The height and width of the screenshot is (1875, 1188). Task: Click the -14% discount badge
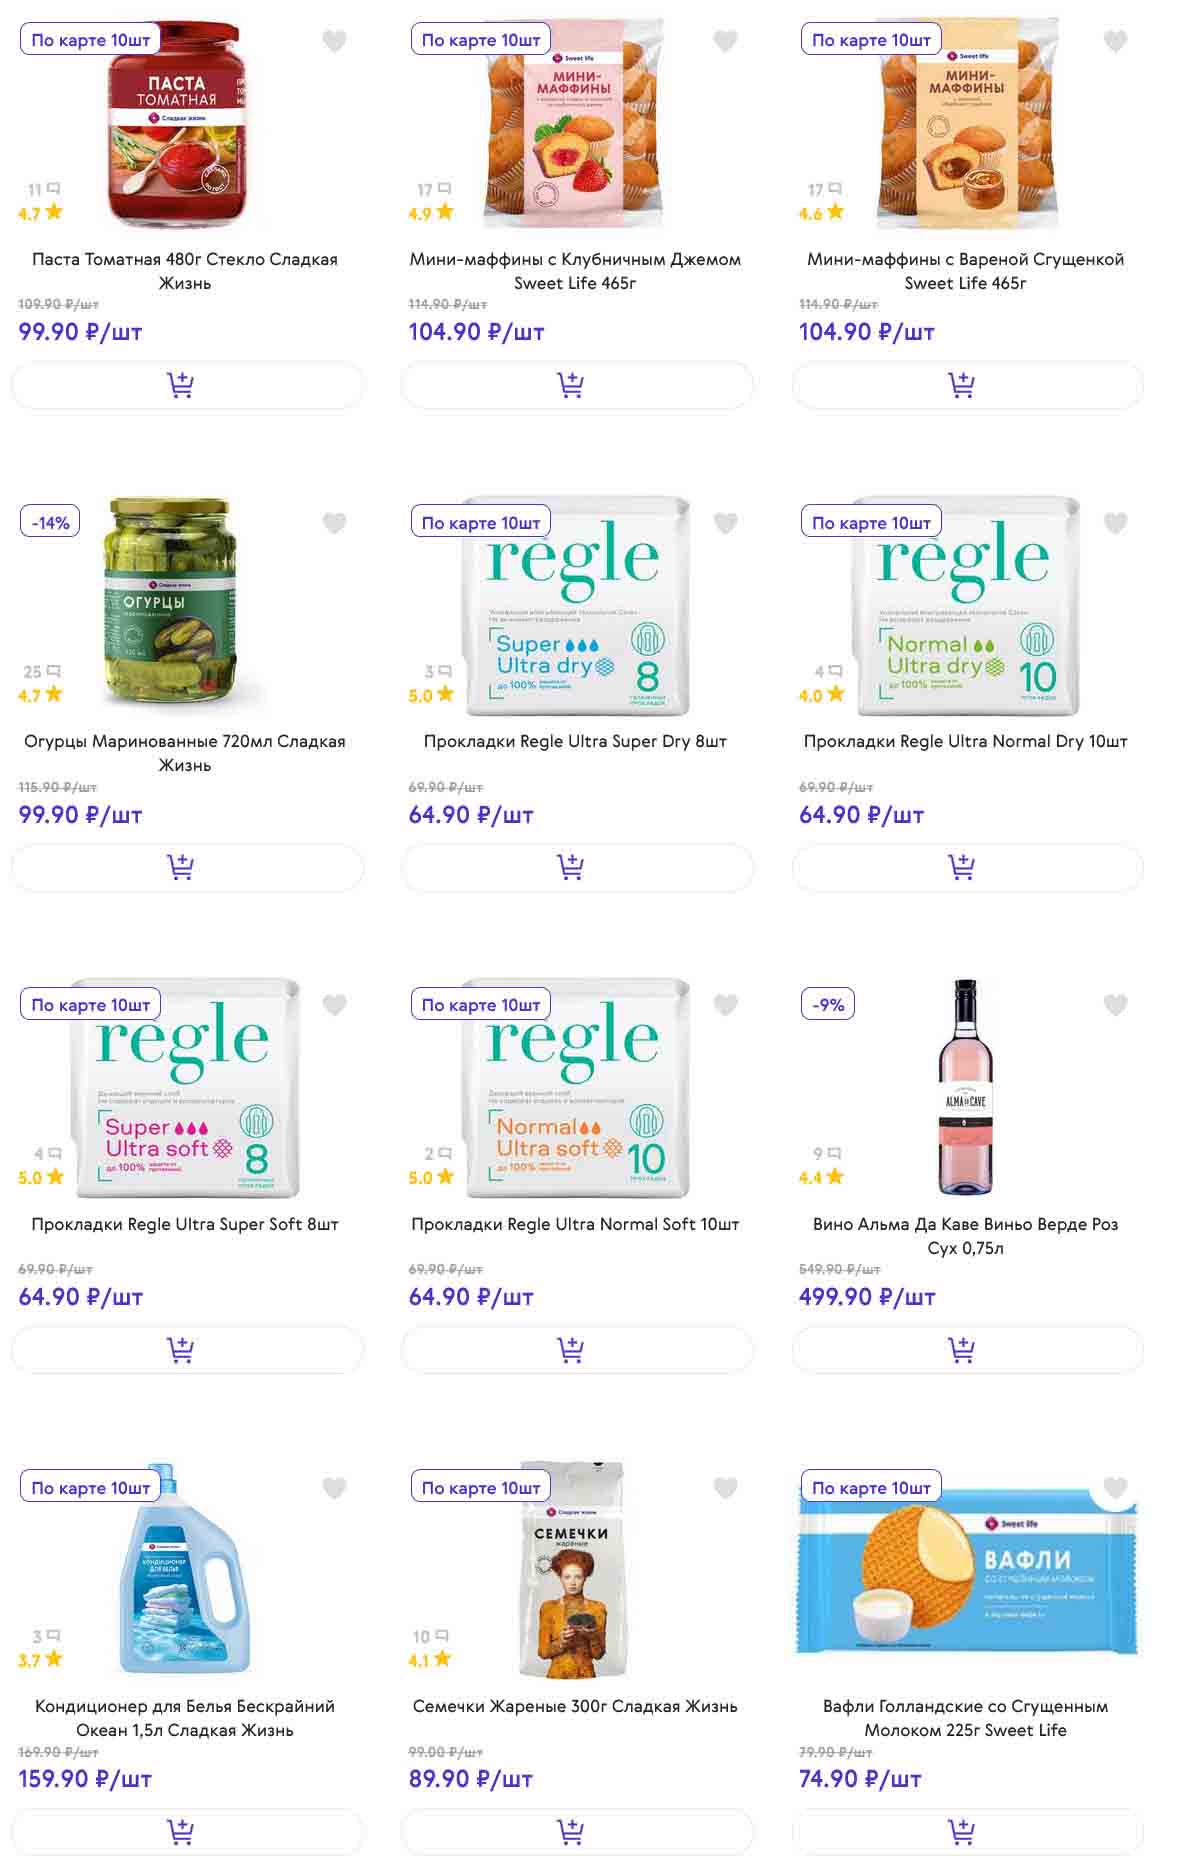pos(51,522)
